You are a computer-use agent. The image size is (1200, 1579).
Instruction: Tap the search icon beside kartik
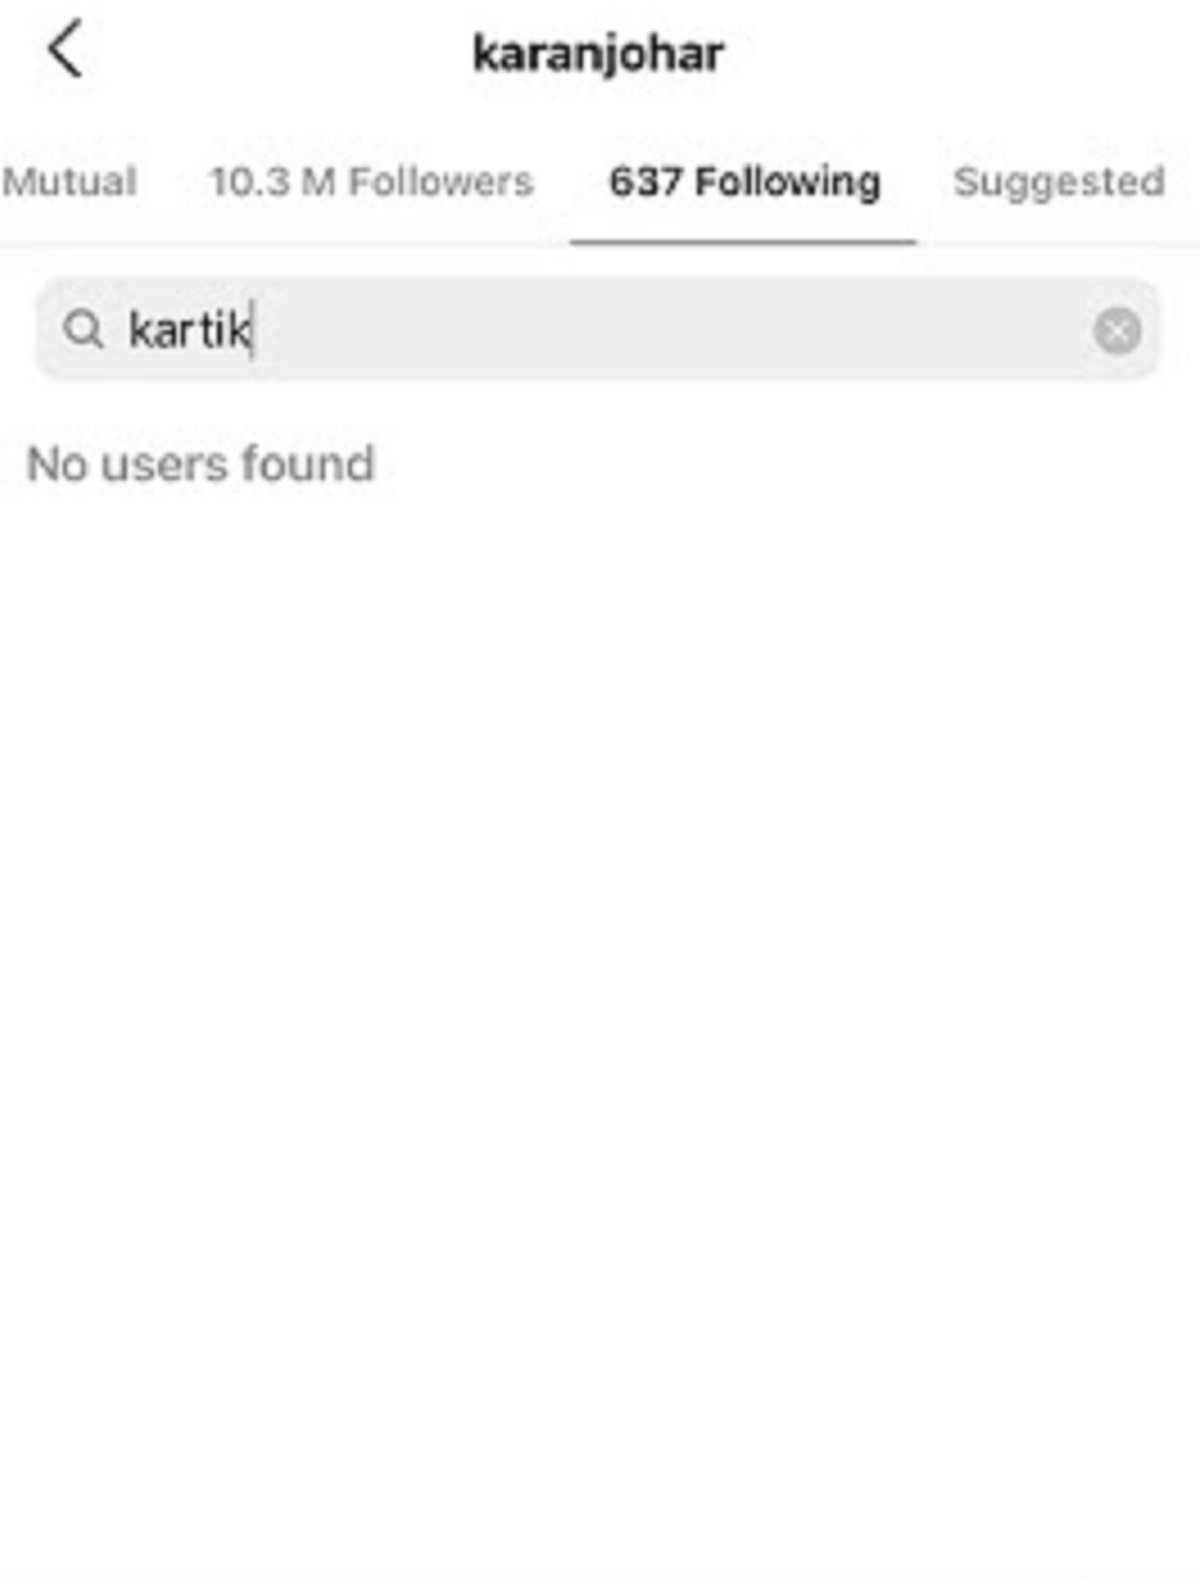[x=84, y=329]
